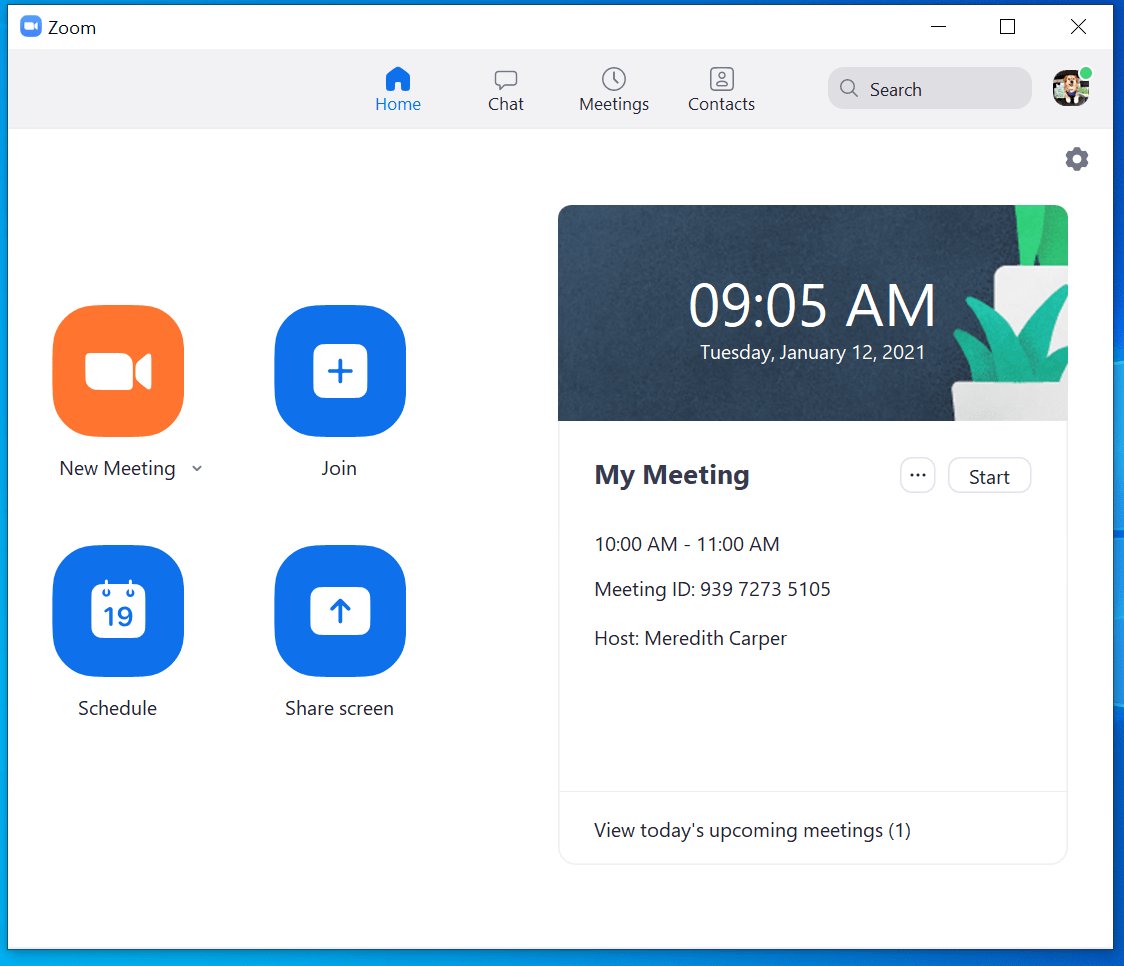Click inside the Search field
The image size is (1124, 966).
930,89
